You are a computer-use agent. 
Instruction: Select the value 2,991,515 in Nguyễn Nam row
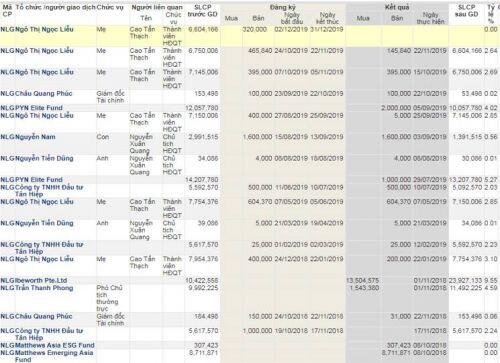tap(203, 137)
